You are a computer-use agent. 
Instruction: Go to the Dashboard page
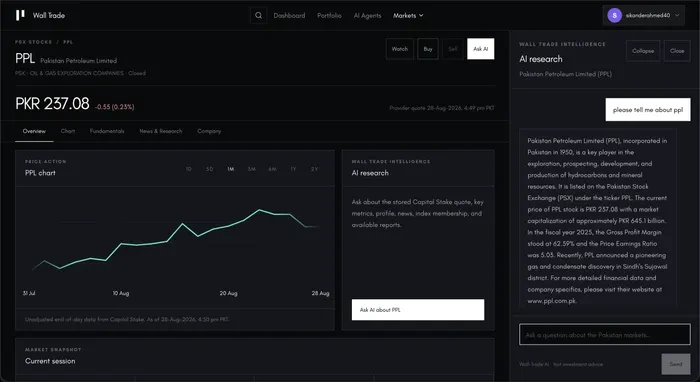pos(289,15)
